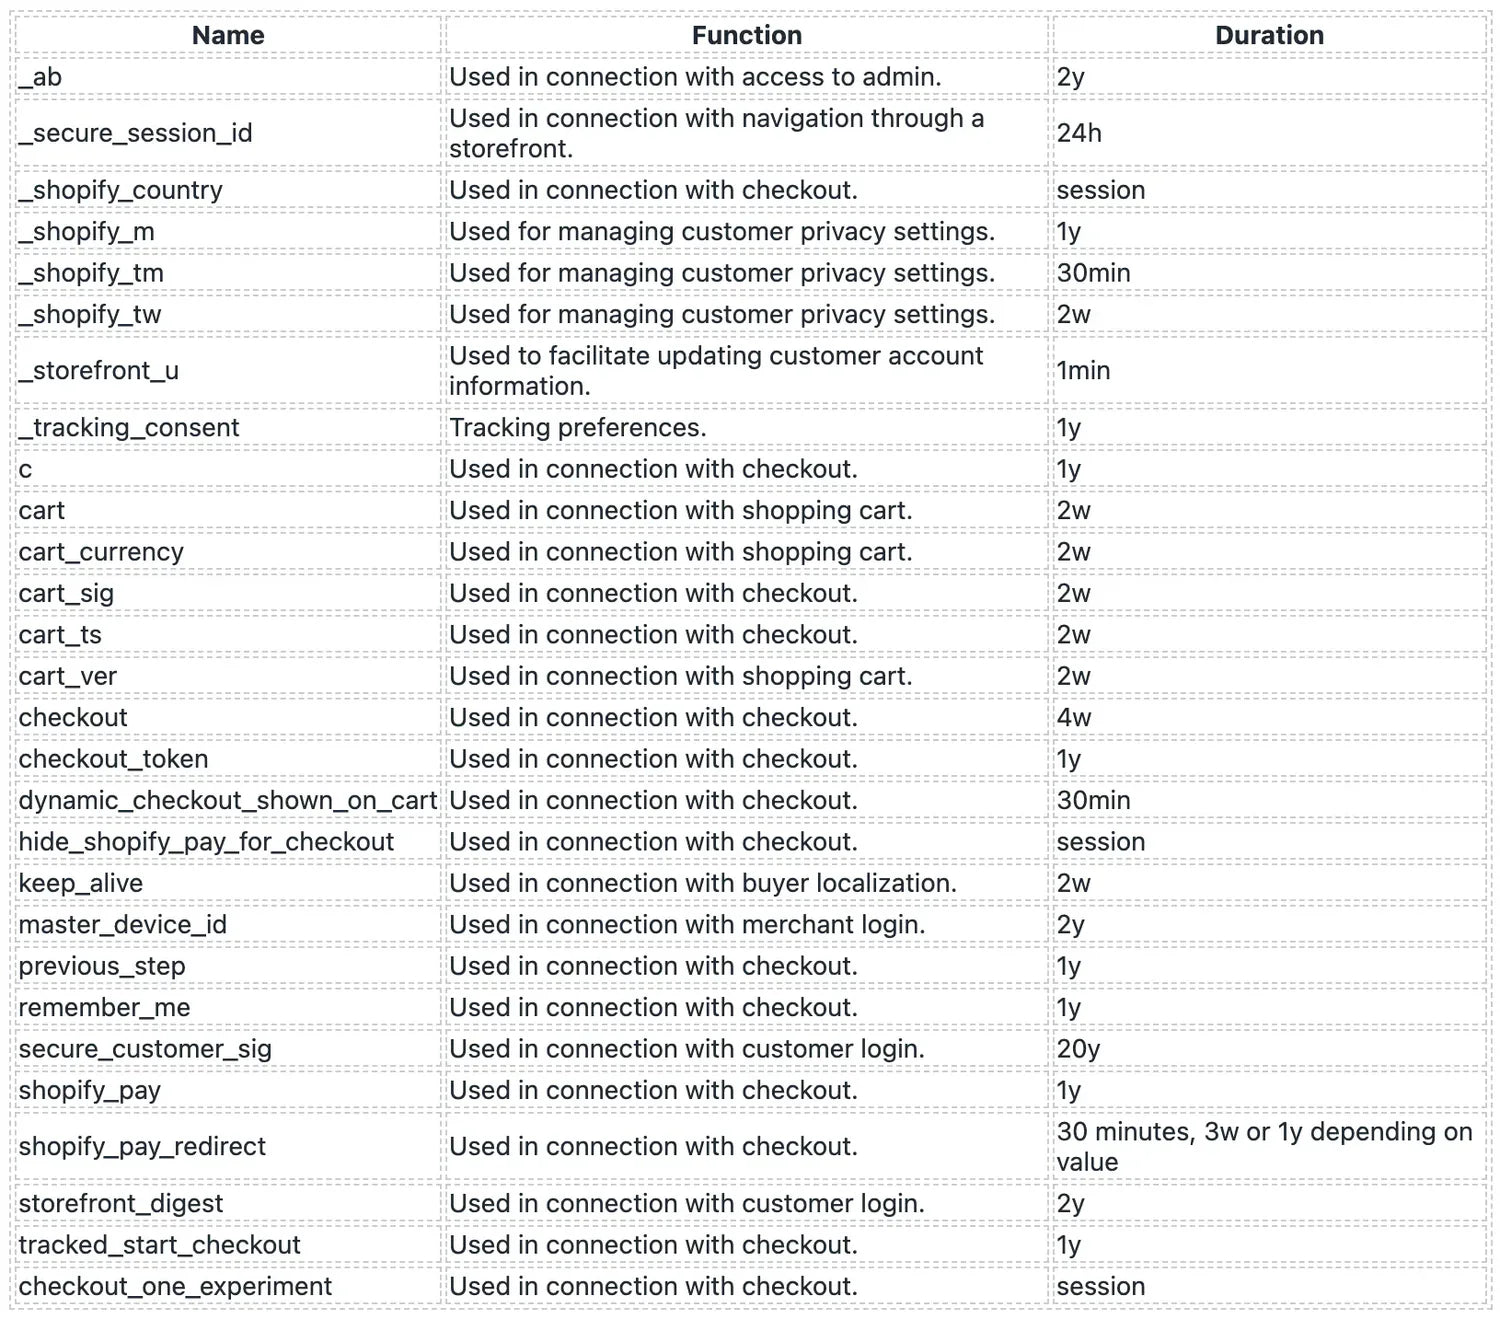The height and width of the screenshot is (1319, 1500).
Task: Click the '30 minutes, 3w or 1y' duration cell
Action: [1264, 1147]
